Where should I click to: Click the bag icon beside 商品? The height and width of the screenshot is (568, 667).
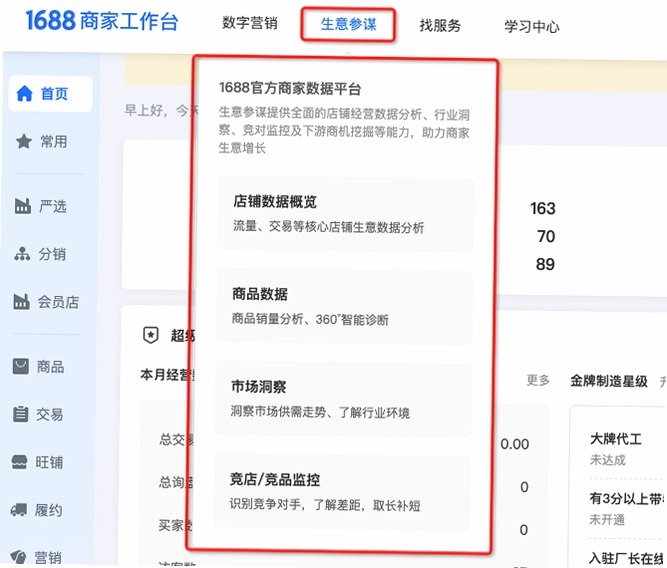[21, 366]
